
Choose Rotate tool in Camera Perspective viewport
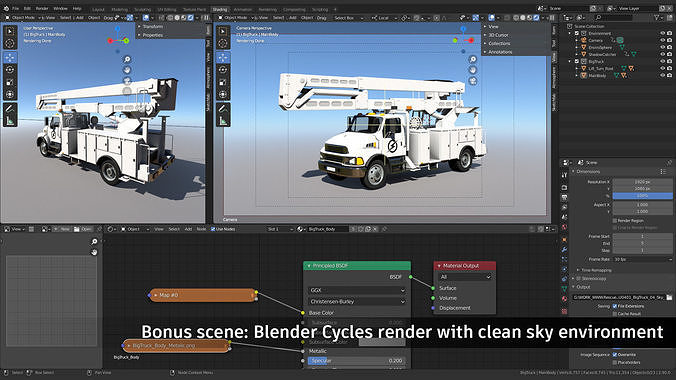[x=223, y=69]
